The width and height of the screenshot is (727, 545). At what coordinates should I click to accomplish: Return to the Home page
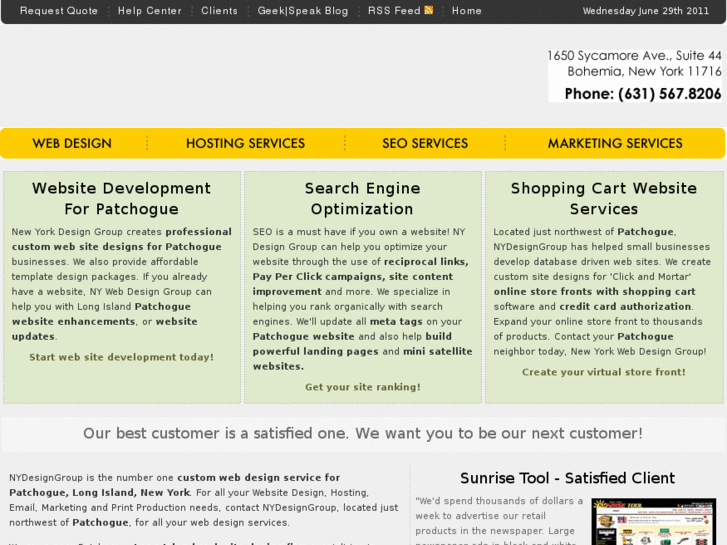466,11
